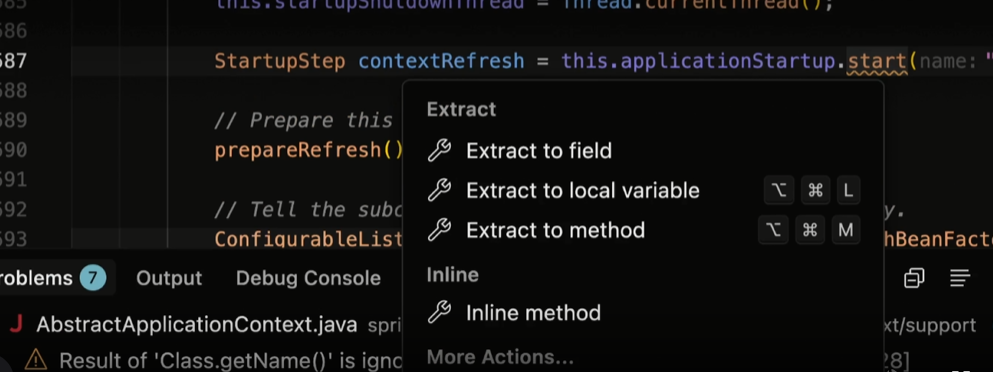Click the list view icon in Problems panel
This screenshot has height=372, width=993.
coord(960,278)
